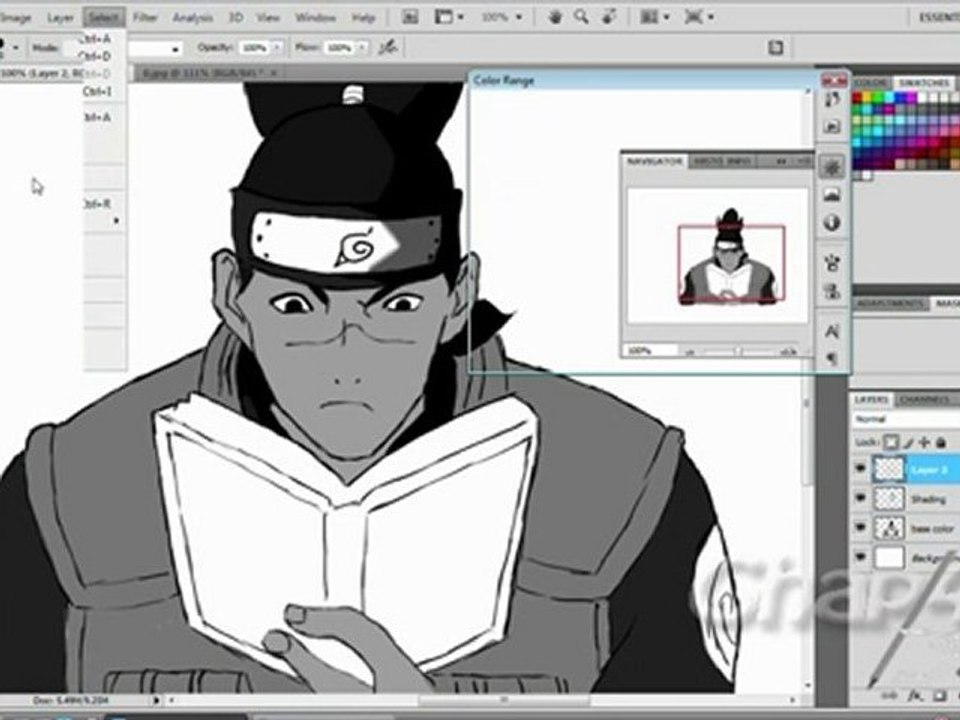Image resolution: width=960 pixels, height=720 pixels.
Task: Open the Image menu
Action: (x=15, y=18)
